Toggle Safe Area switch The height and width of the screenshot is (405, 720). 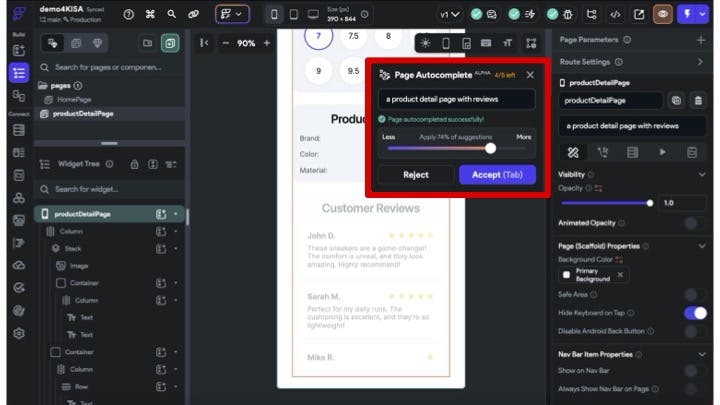pos(694,295)
